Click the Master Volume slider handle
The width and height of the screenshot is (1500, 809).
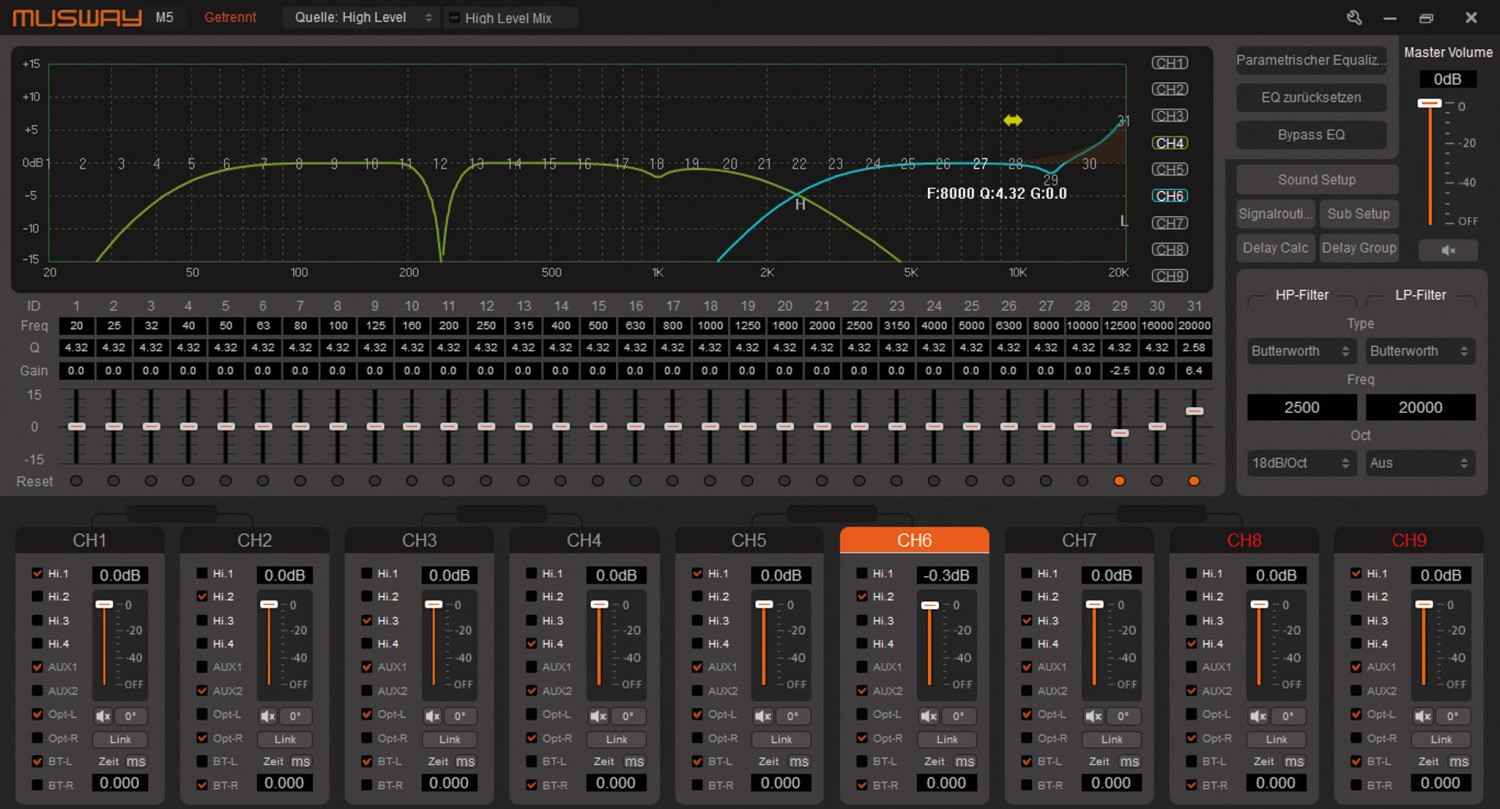coord(1430,104)
